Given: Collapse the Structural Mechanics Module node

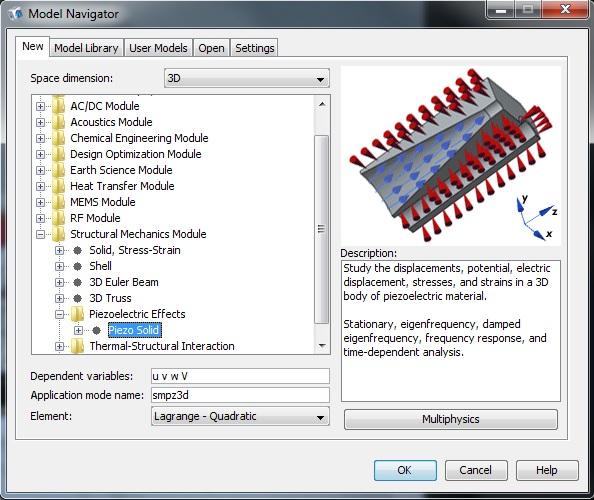Looking at the screenshot, I should 41,234.
